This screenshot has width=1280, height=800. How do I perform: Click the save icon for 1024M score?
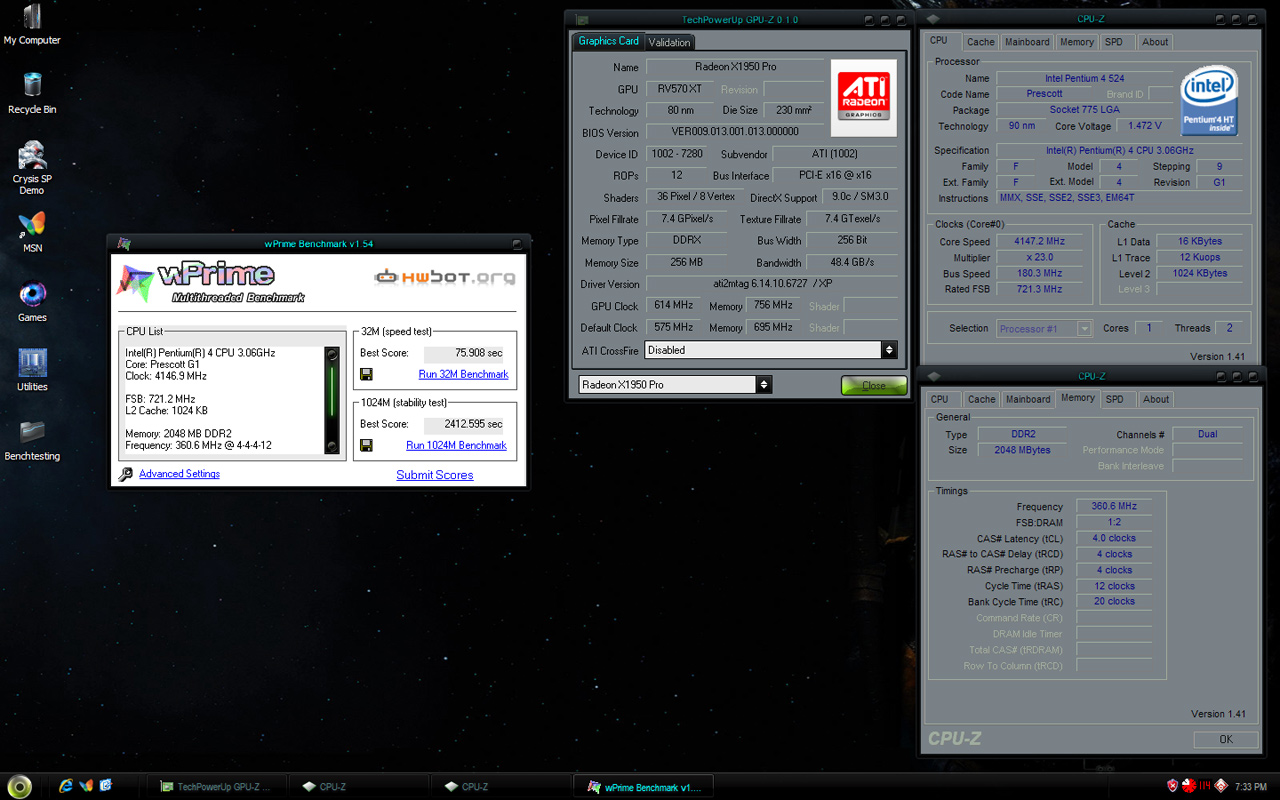[367, 445]
